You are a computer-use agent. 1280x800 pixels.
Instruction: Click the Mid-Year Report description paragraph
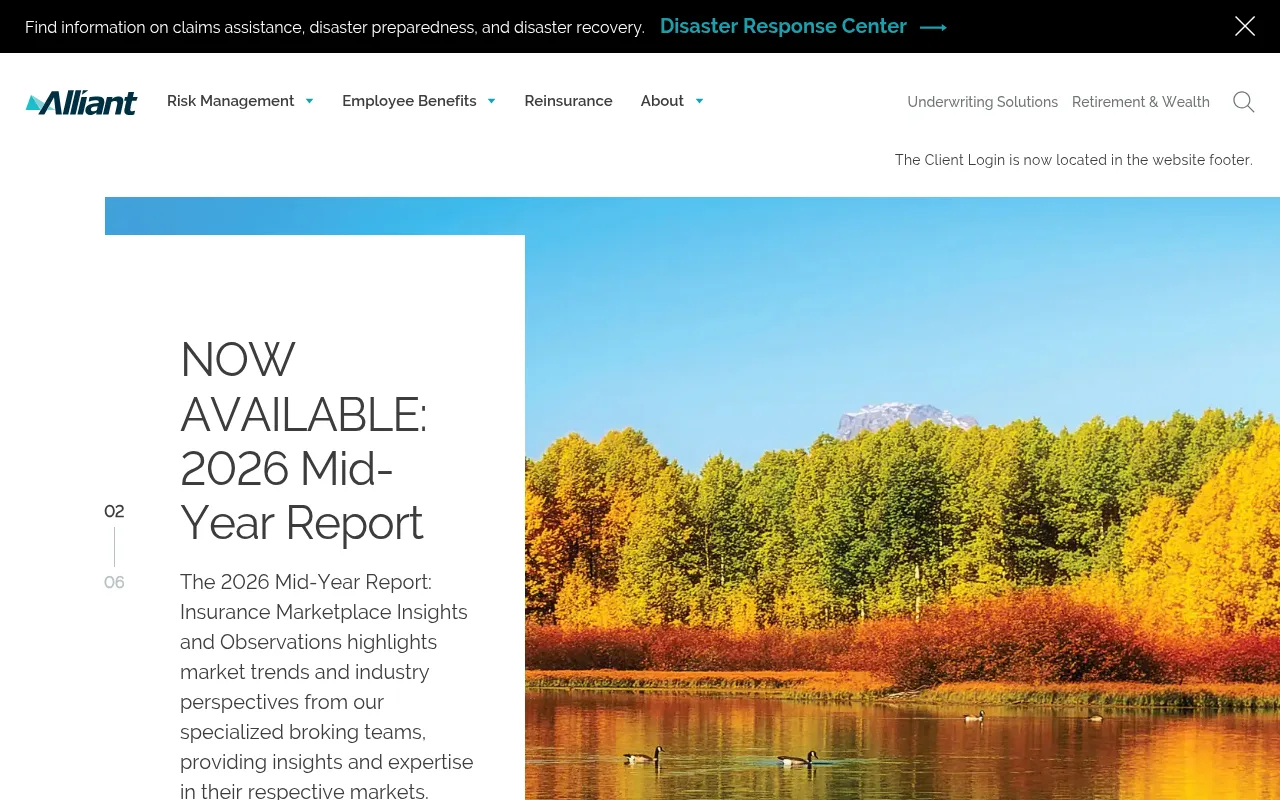click(327, 686)
